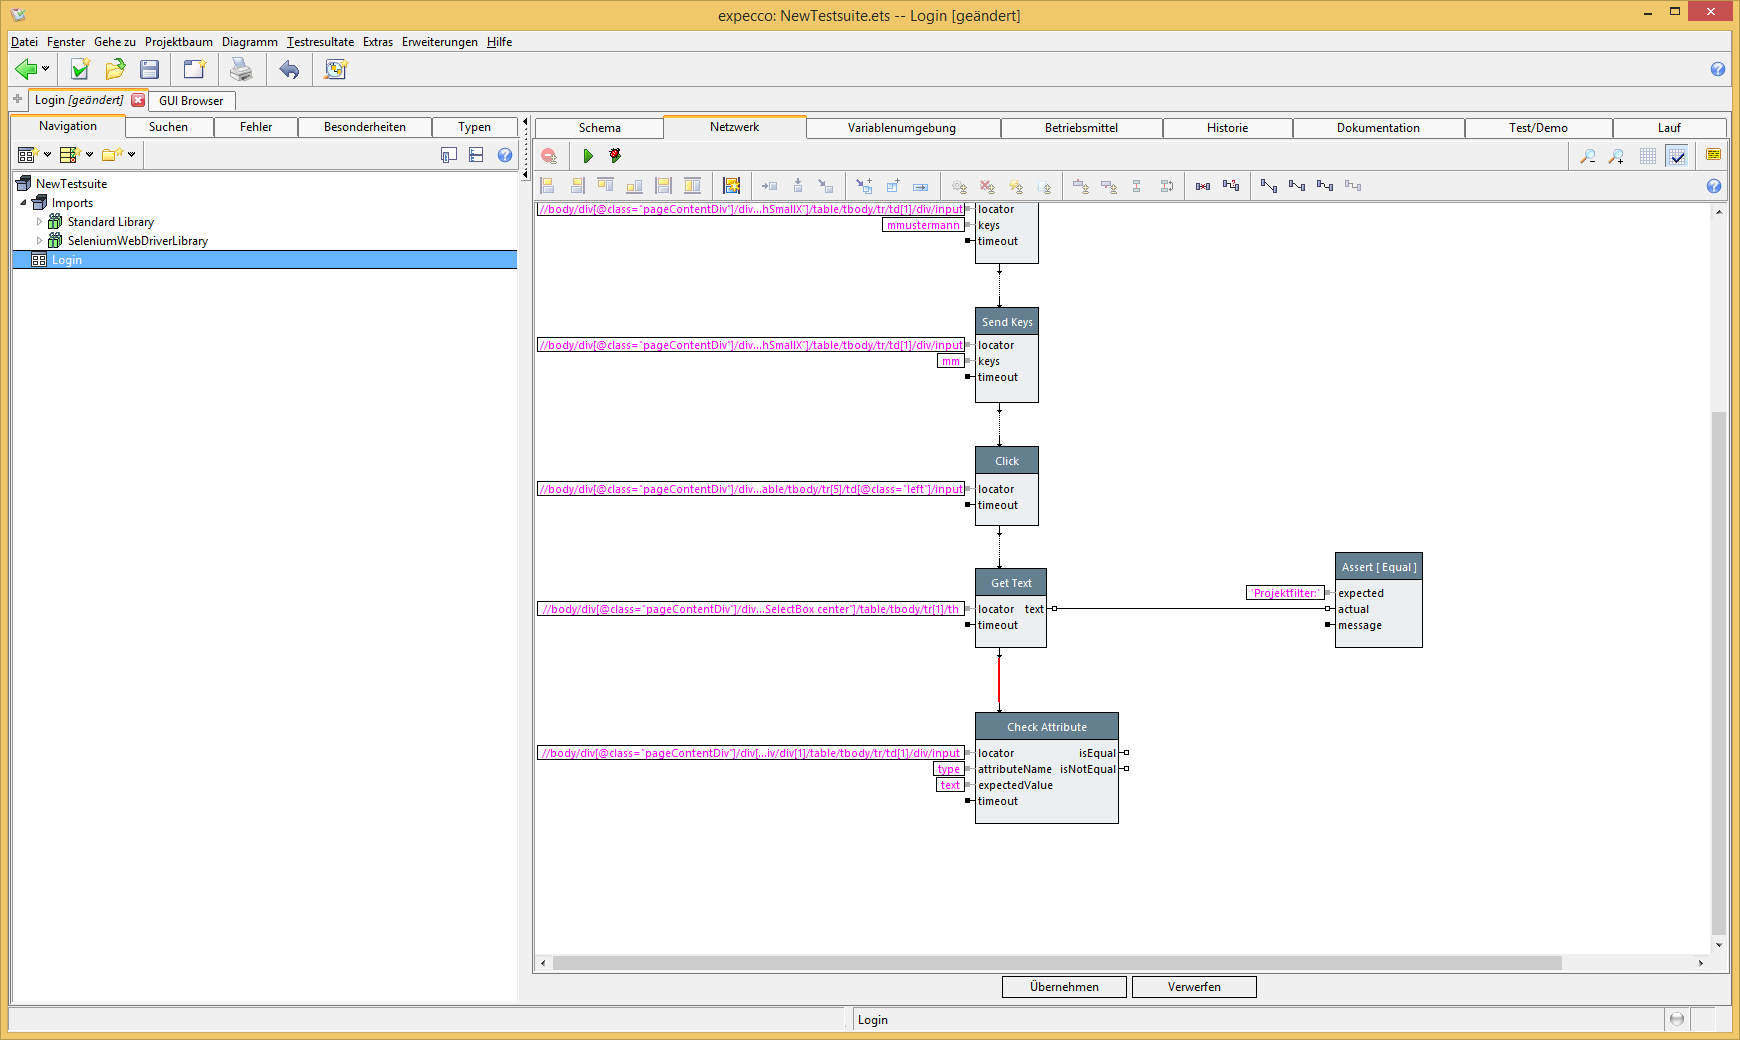Click the blue undo arrow icon
This screenshot has width=1740, height=1040.
click(289, 69)
